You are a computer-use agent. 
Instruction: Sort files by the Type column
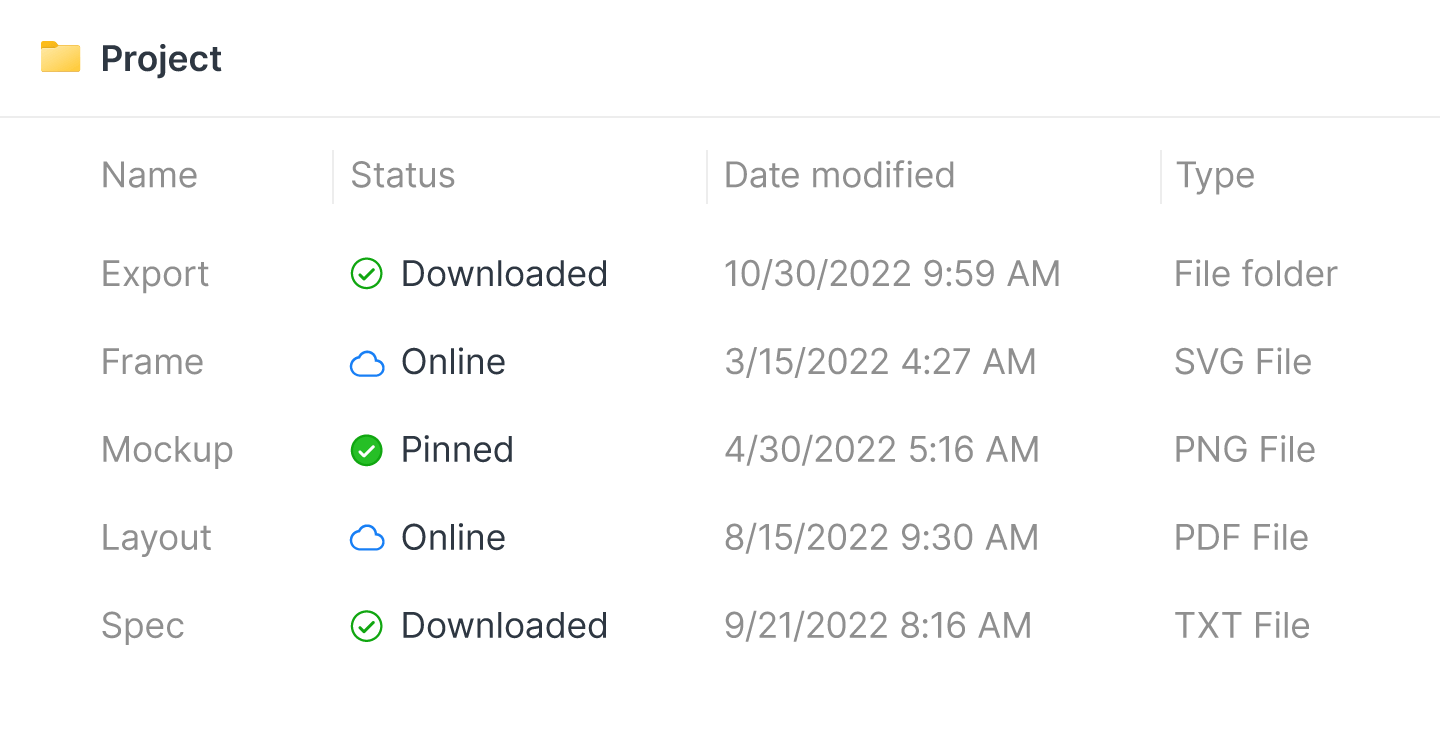(1214, 175)
